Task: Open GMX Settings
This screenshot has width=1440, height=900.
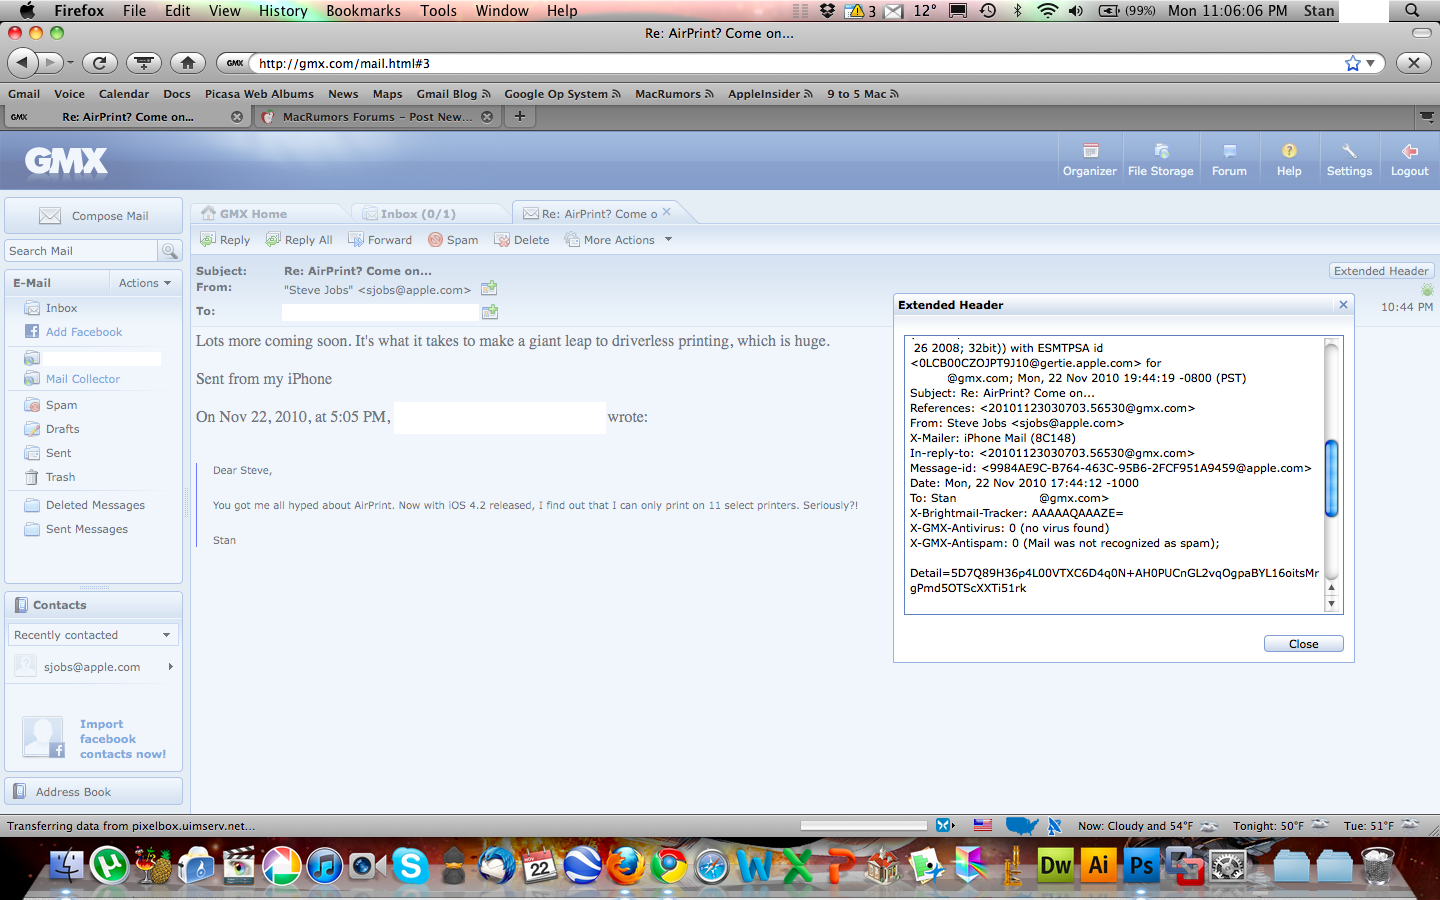Action: (x=1349, y=160)
